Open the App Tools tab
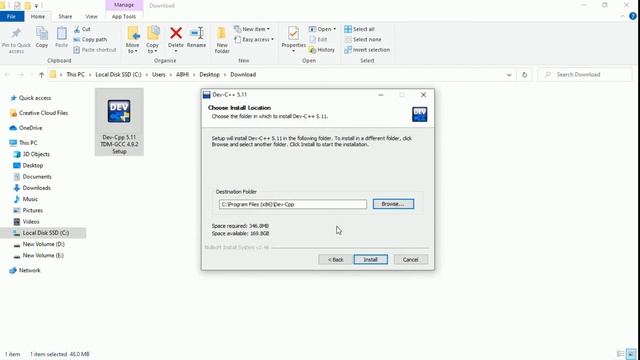 pyautogui.click(x=124, y=16)
